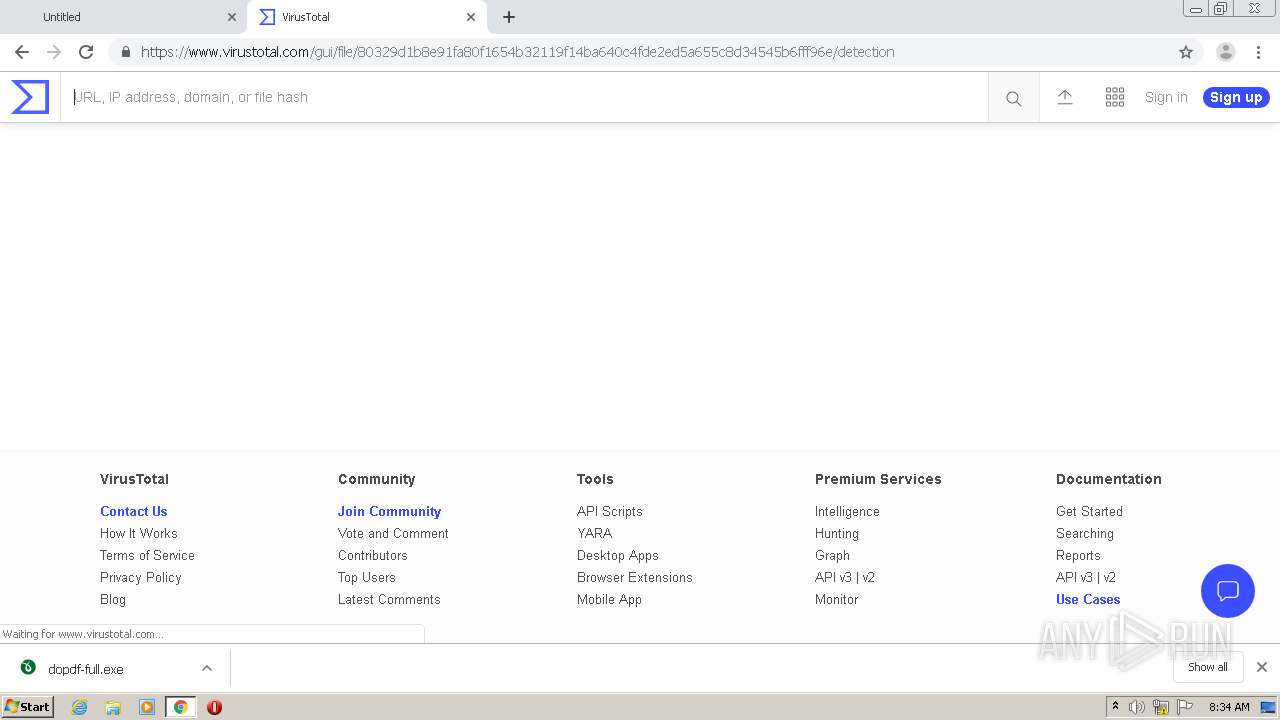Click the red Opera taskbar icon
Image resolution: width=1280 pixels, height=720 pixels.
[x=214, y=707]
